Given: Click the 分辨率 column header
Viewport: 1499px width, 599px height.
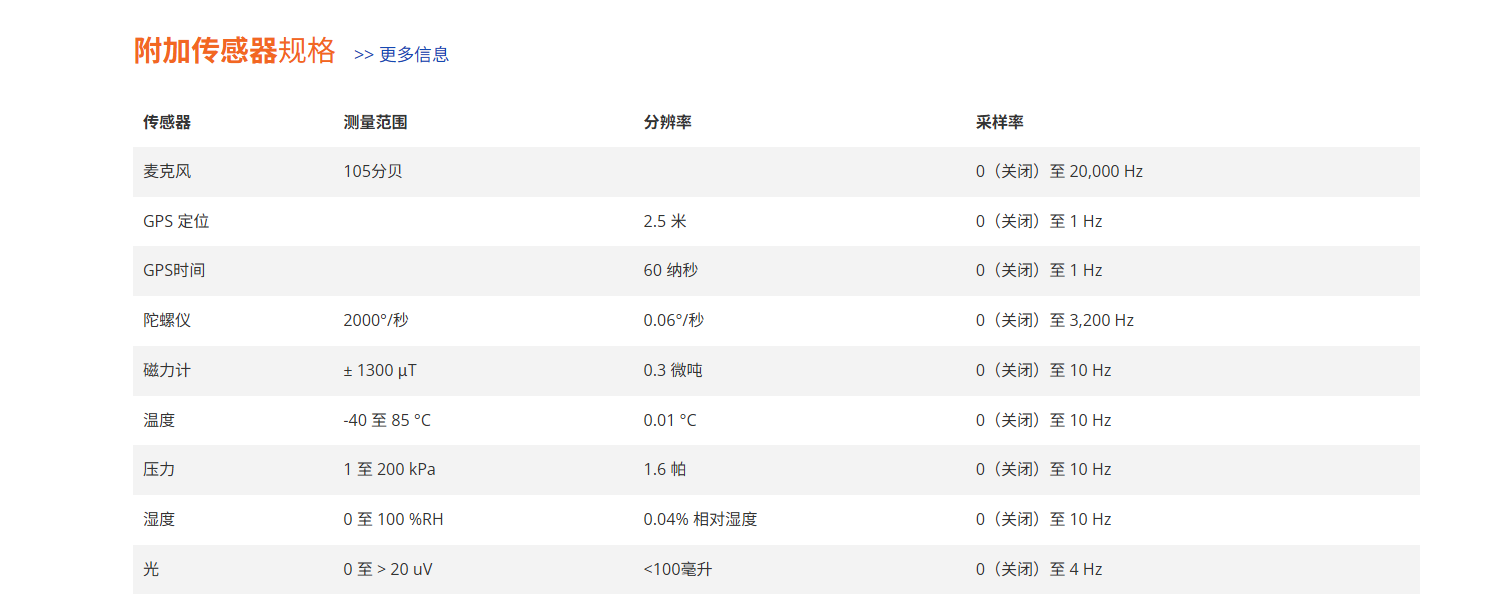Looking at the screenshot, I should 667,122.
